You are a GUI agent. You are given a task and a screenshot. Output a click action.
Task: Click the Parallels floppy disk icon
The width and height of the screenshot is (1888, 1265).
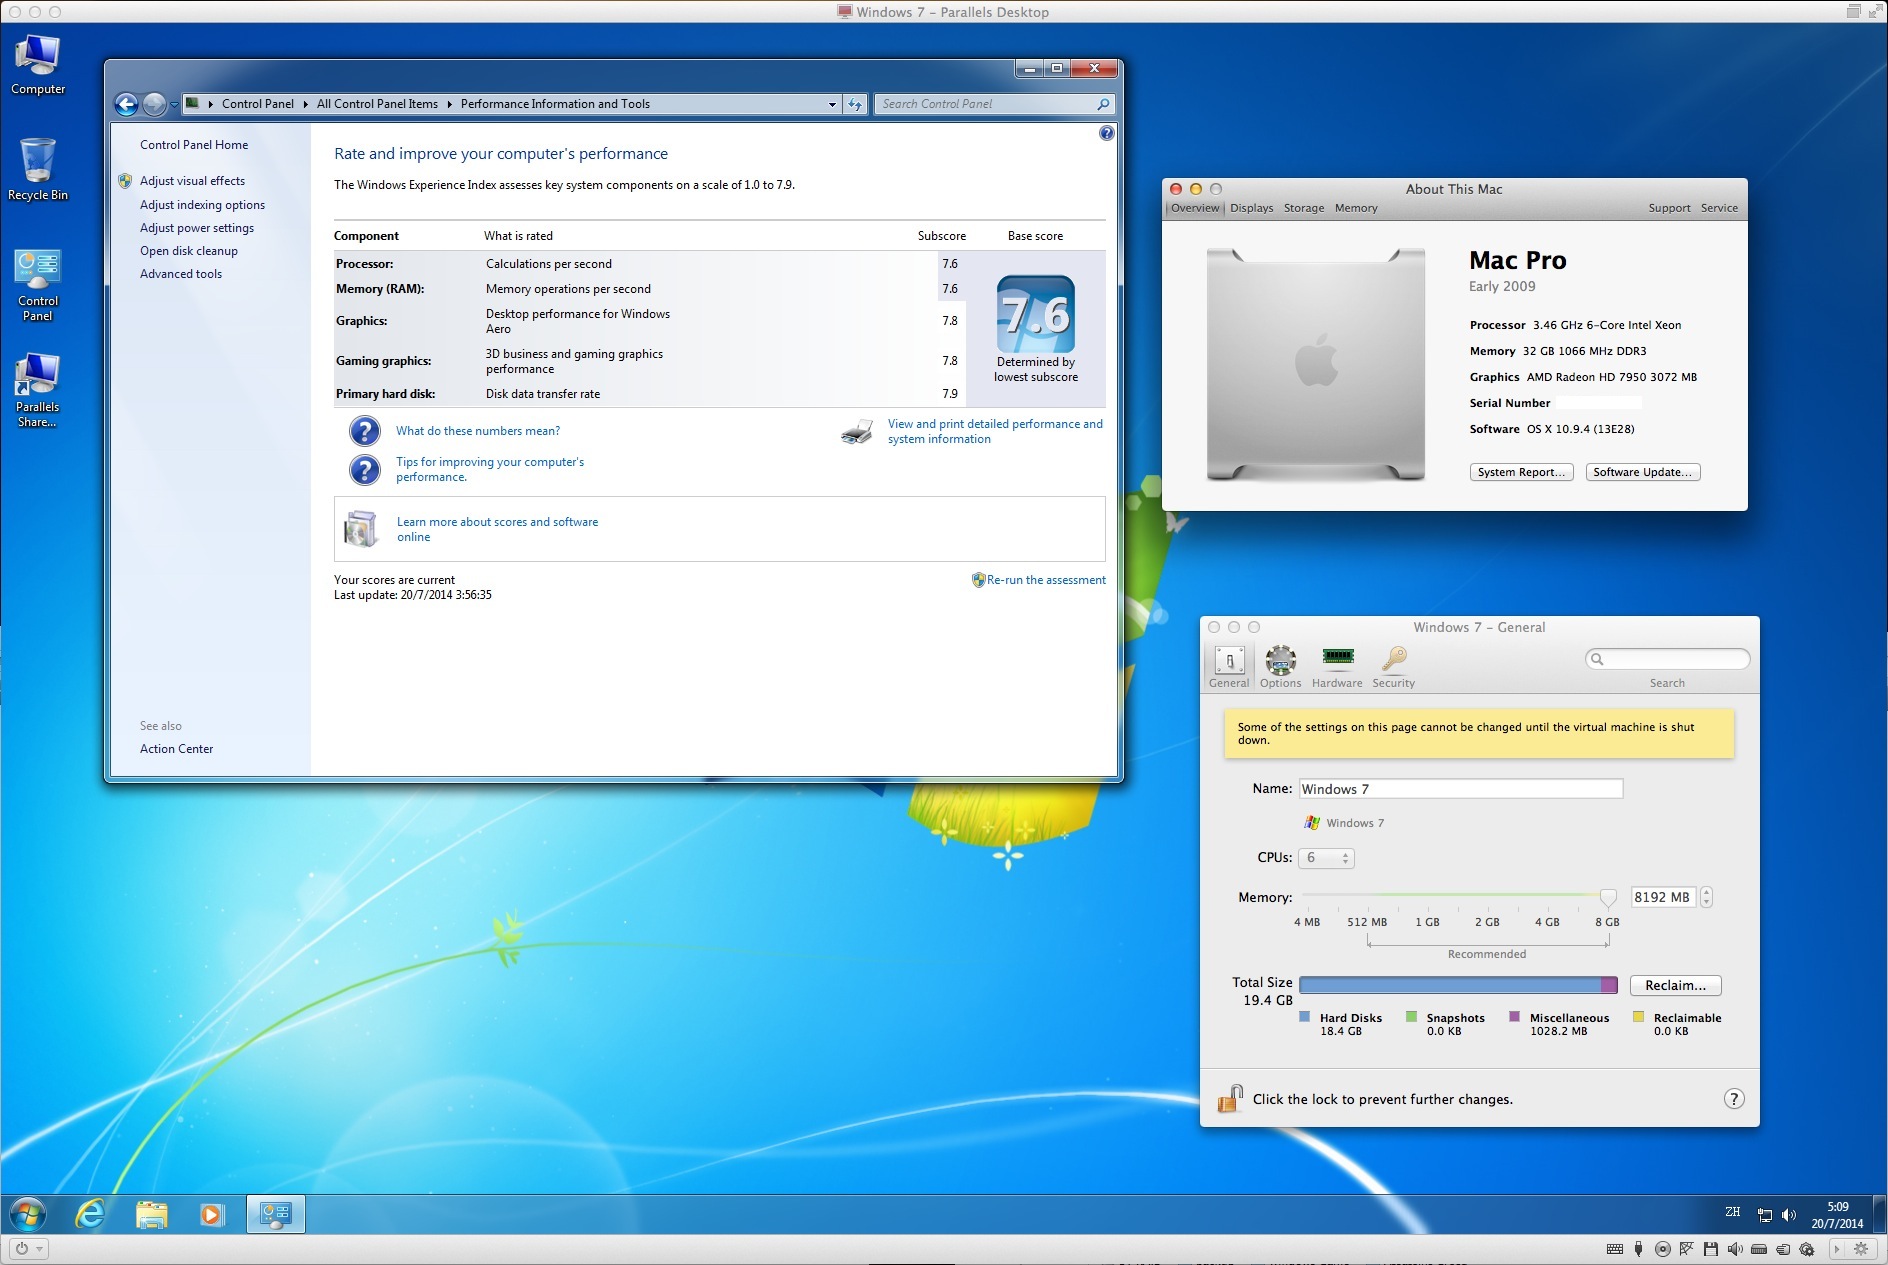click(1711, 1249)
